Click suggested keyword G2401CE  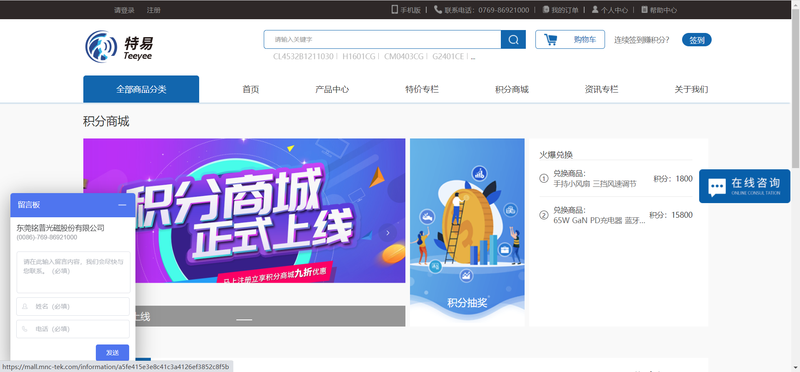click(x=448, y=56)
